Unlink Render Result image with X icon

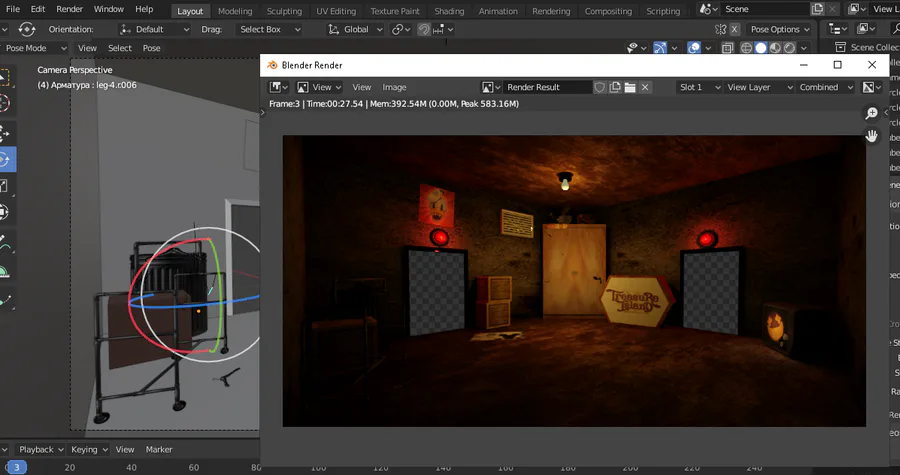pyautogui.click(x=645, y=87)
